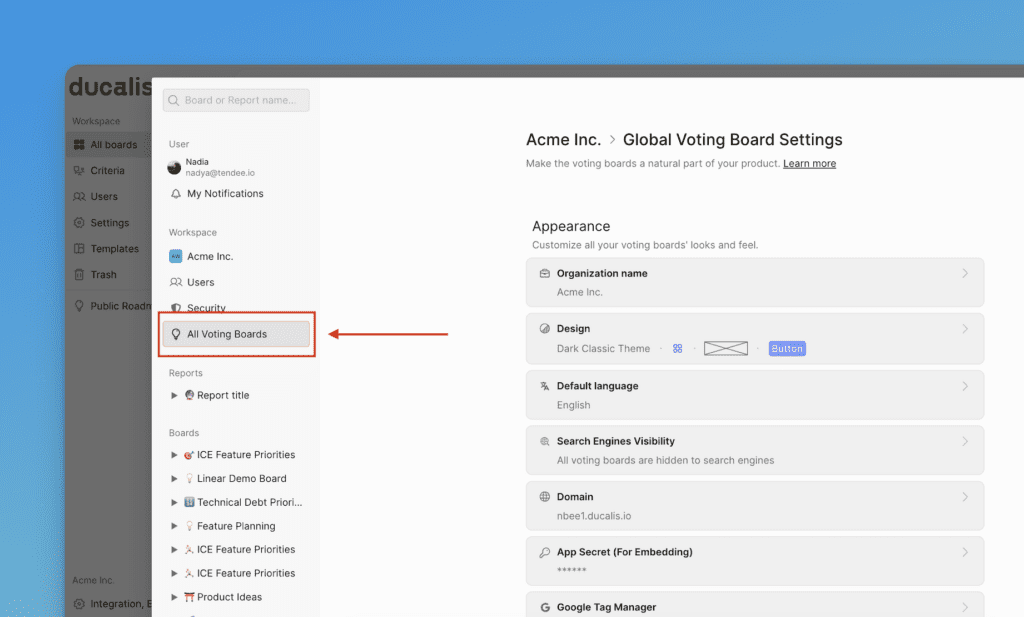
Task: Click the key icon for App Secret
Action: point(545,552)
